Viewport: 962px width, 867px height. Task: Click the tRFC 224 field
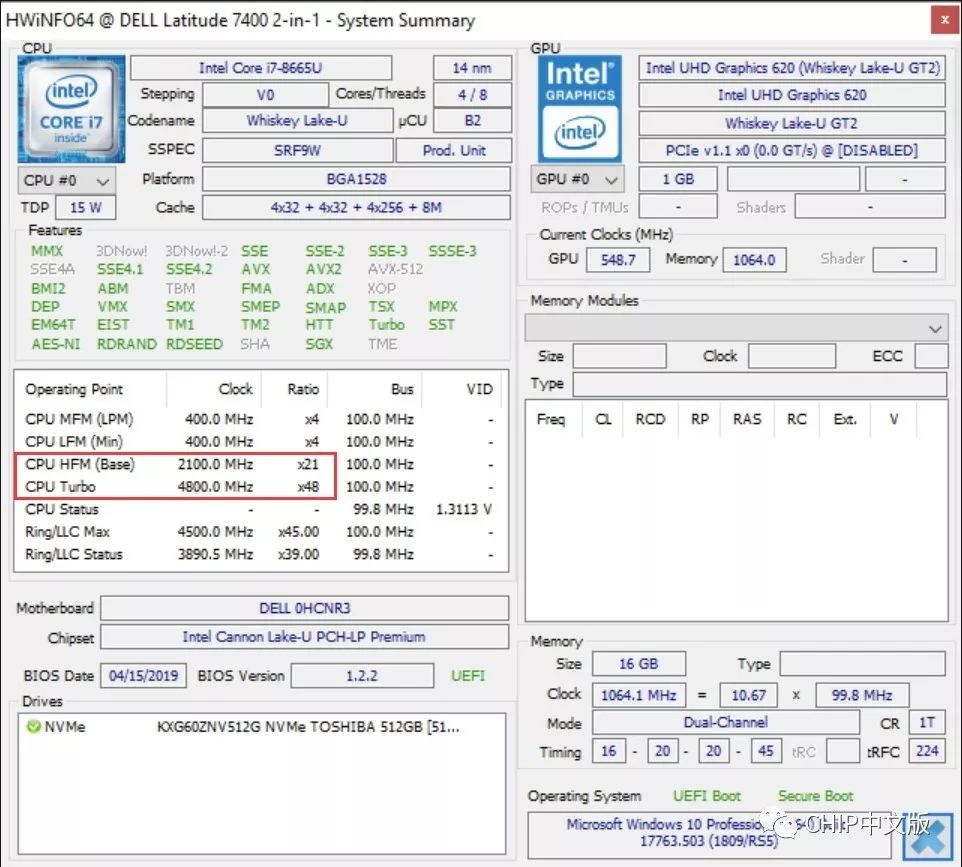click(926, 750)
